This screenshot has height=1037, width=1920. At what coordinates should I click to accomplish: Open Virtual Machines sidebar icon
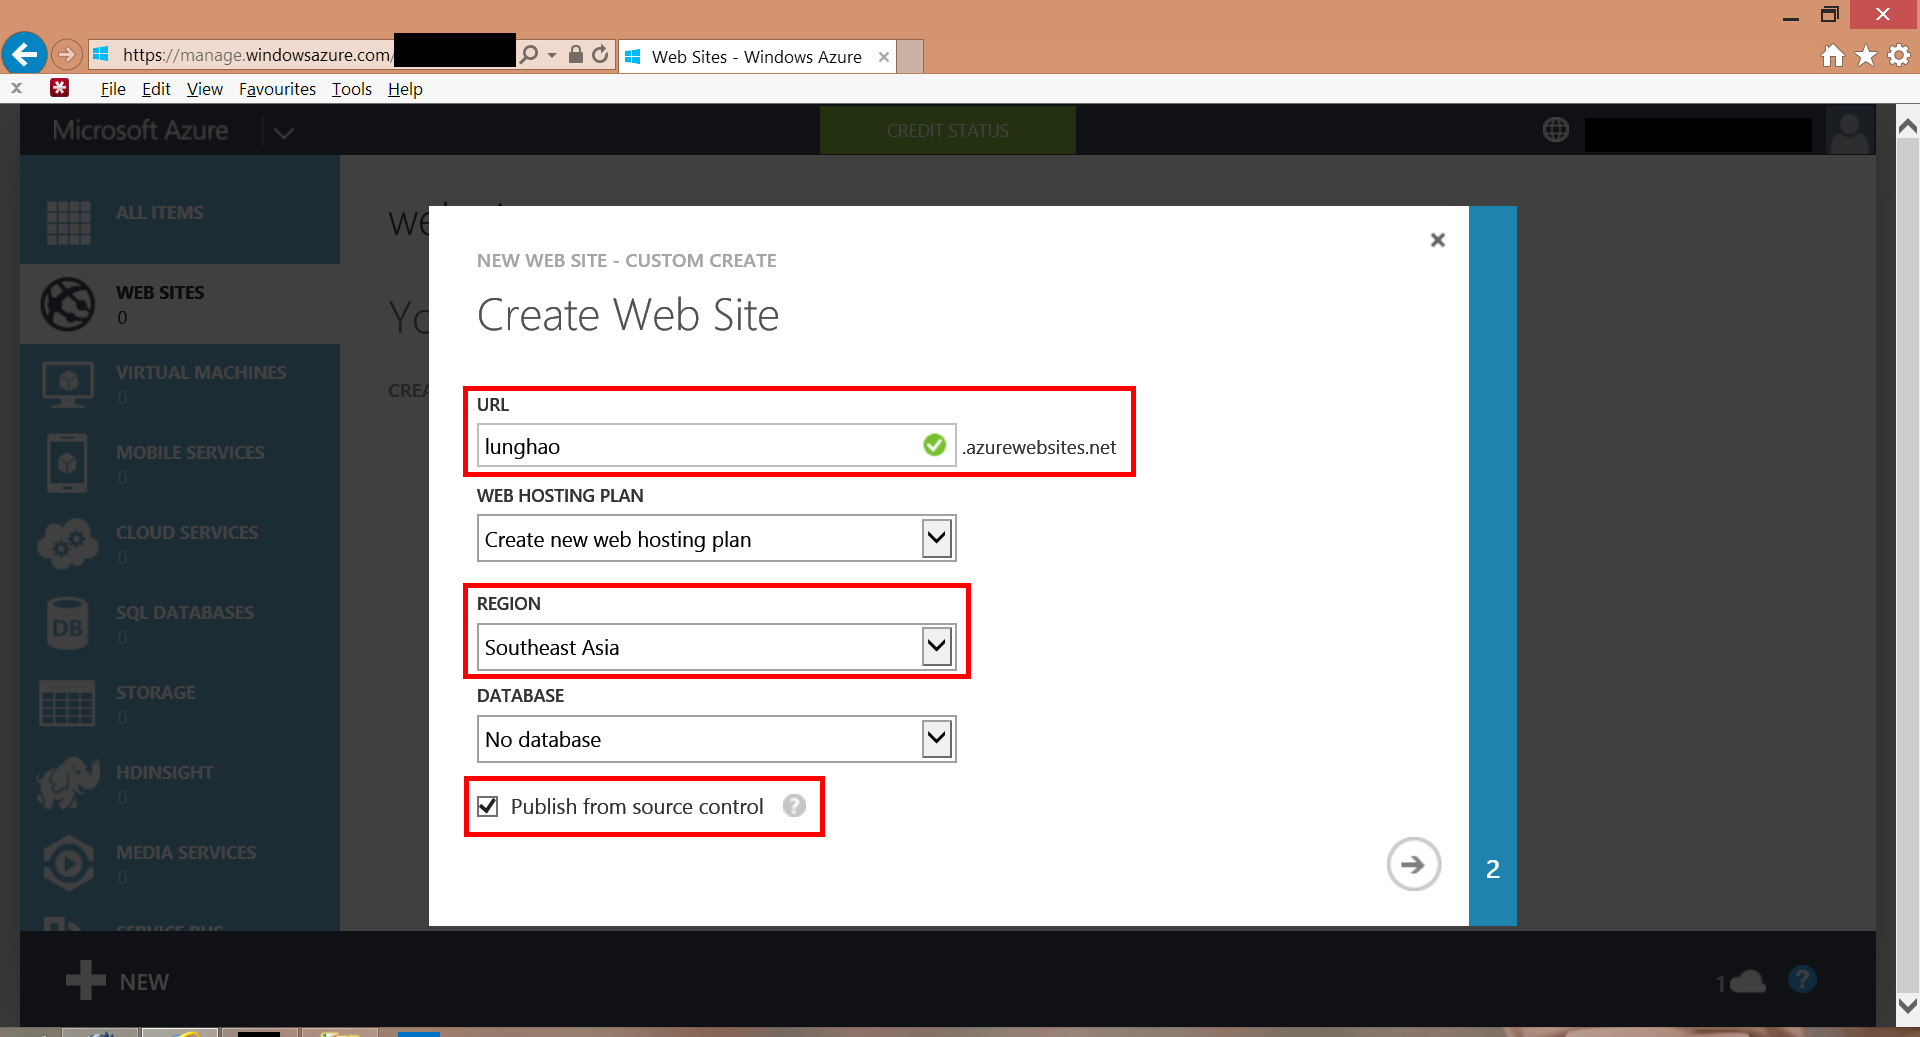coord(68,384)
